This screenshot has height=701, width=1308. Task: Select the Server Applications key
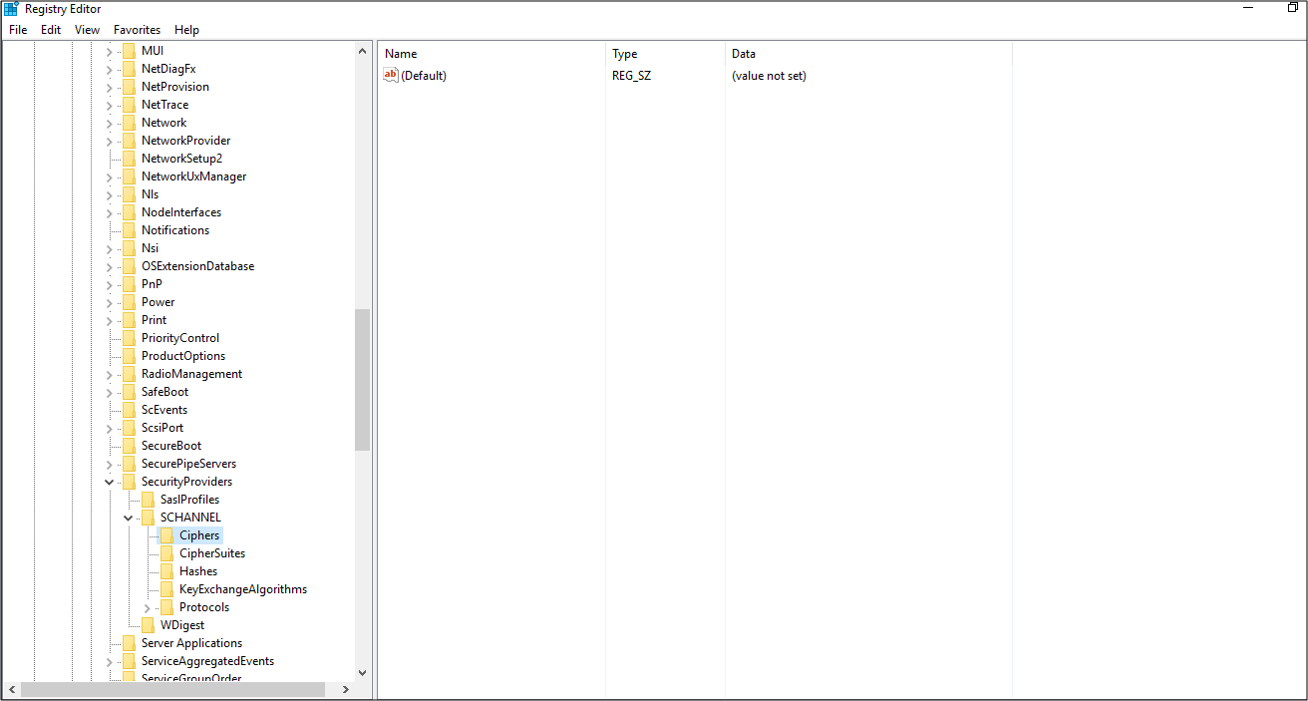pyautogui.click(x=191, y=644)
